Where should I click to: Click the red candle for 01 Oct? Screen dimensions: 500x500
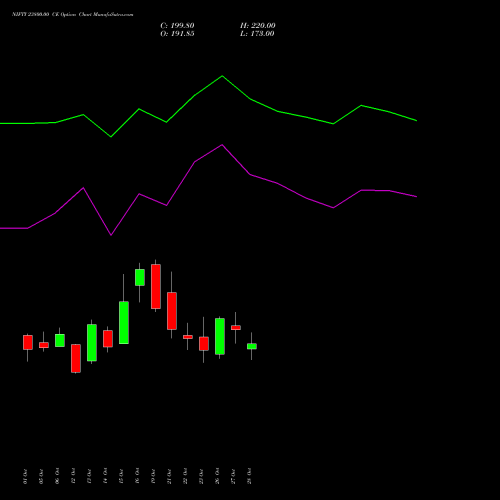pos(28,342)
